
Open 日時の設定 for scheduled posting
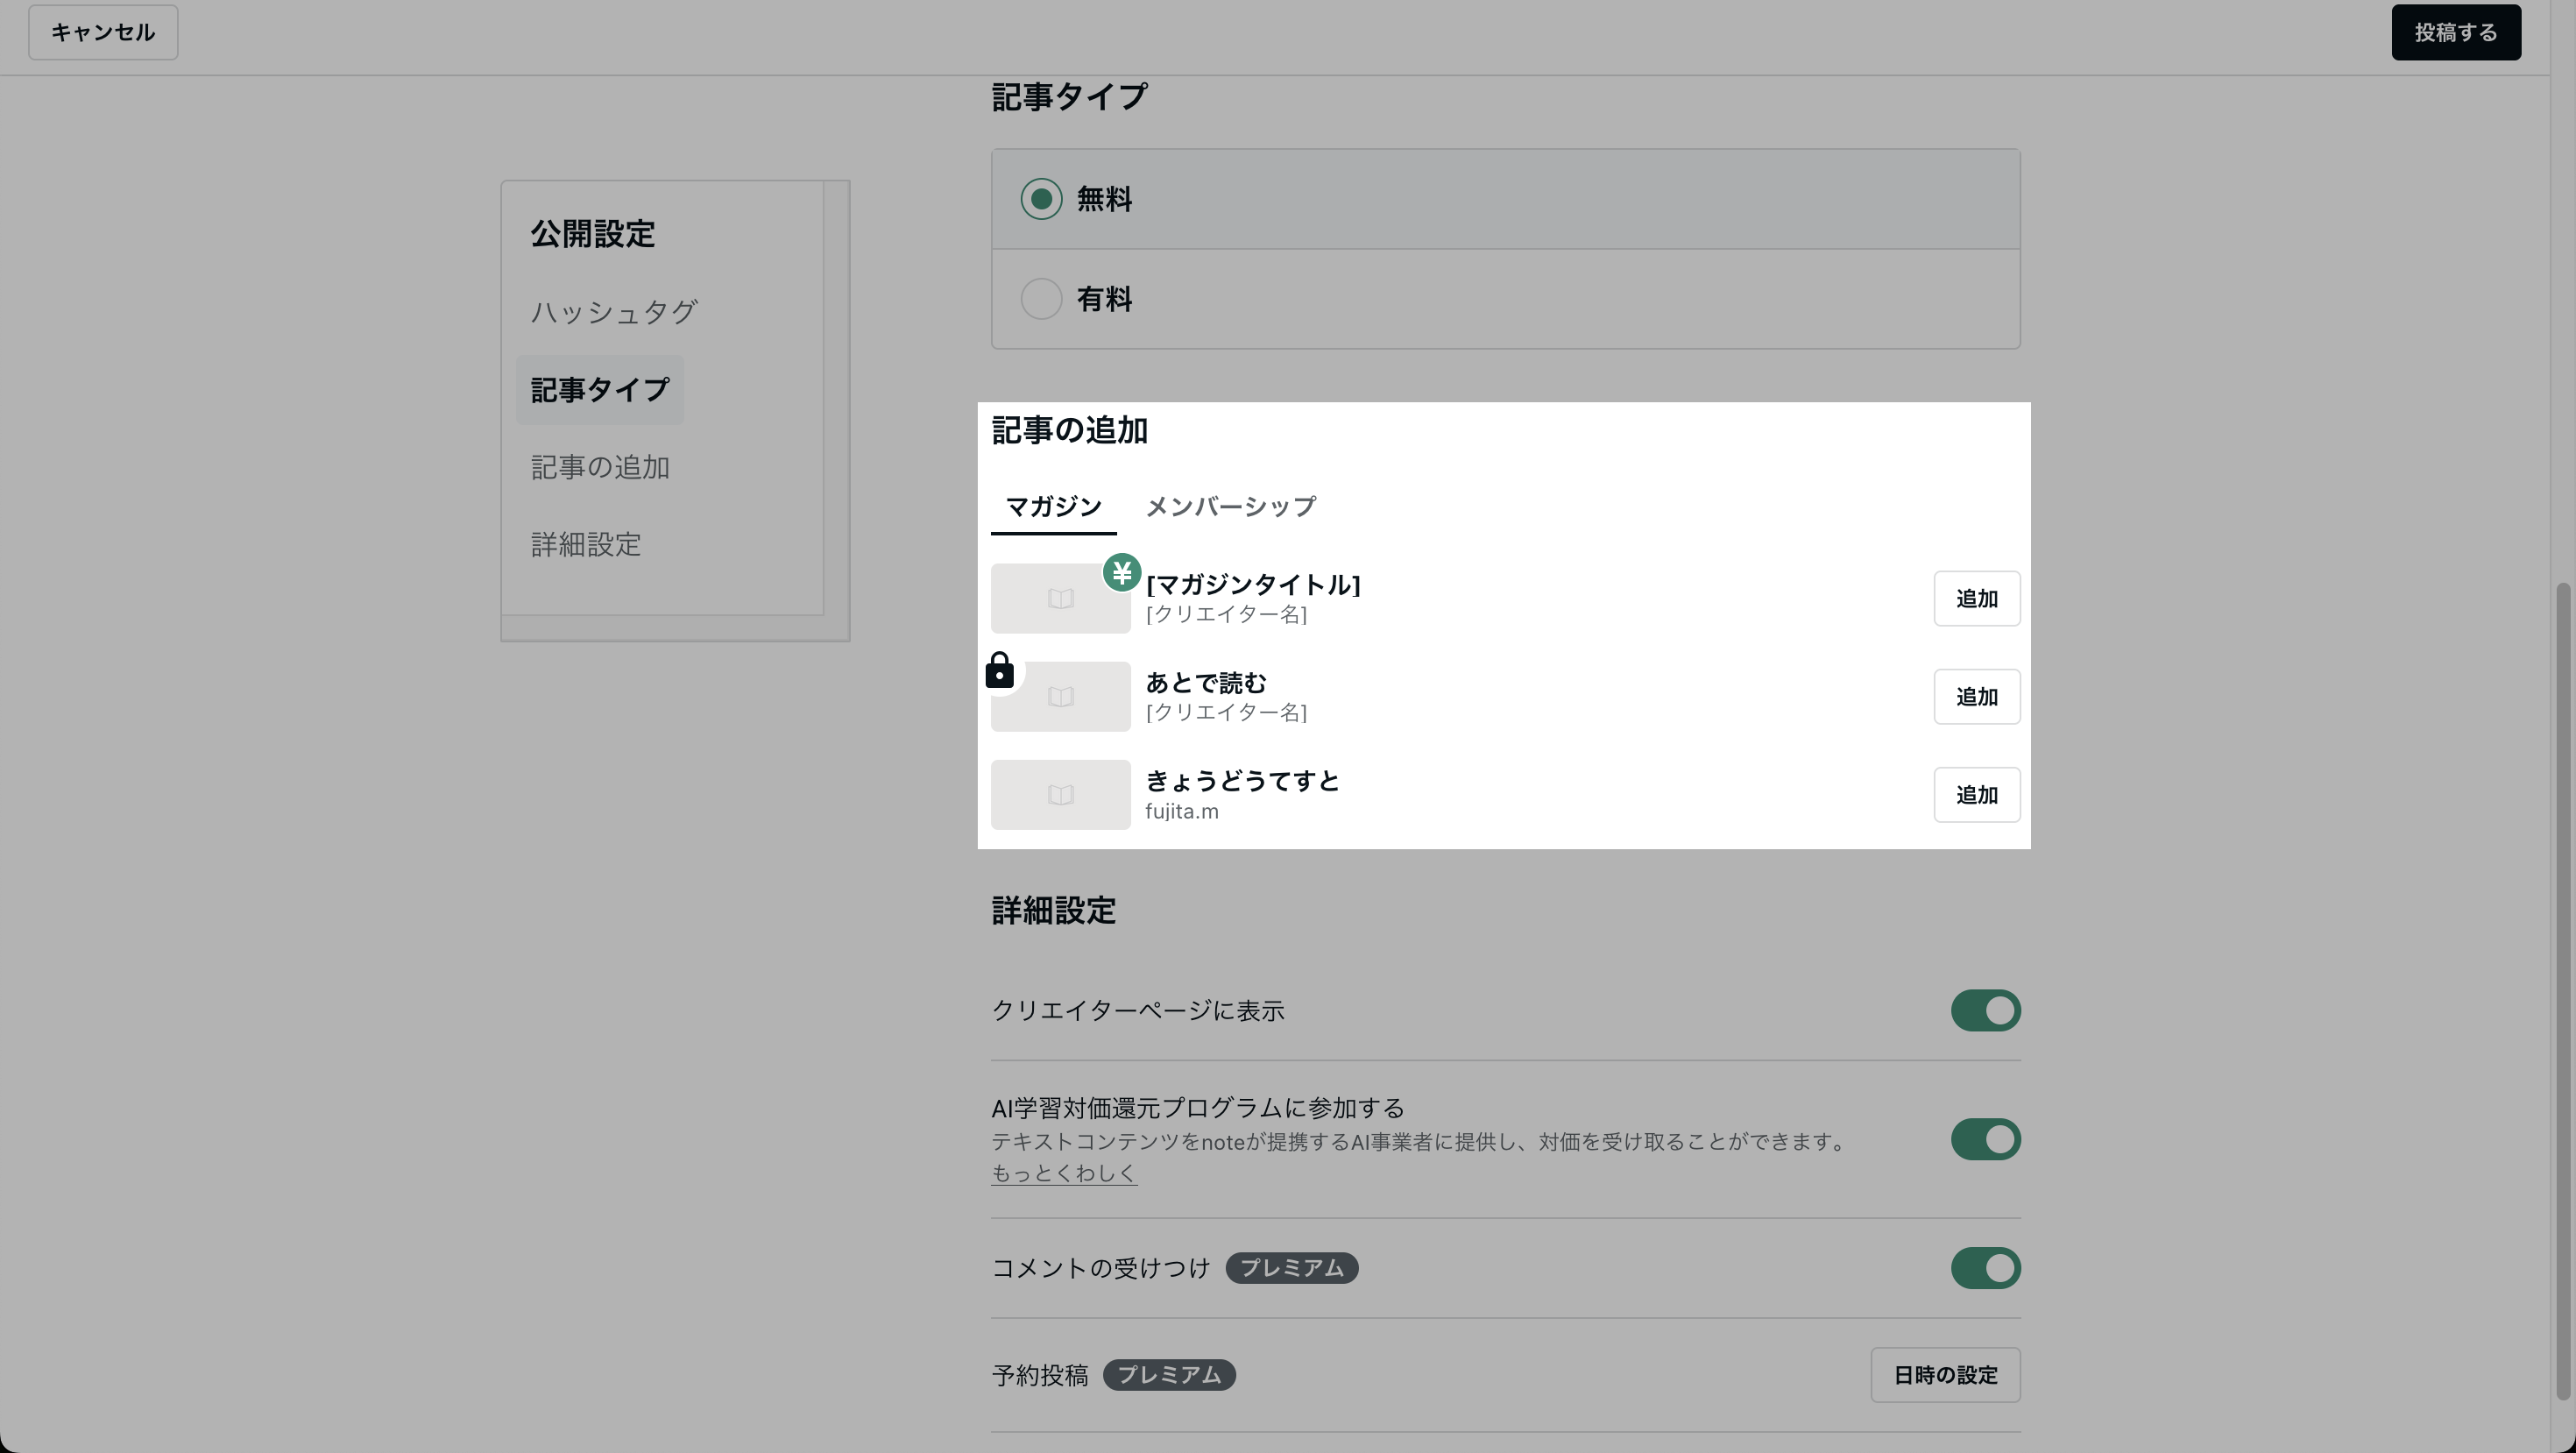[1945, 1375]
